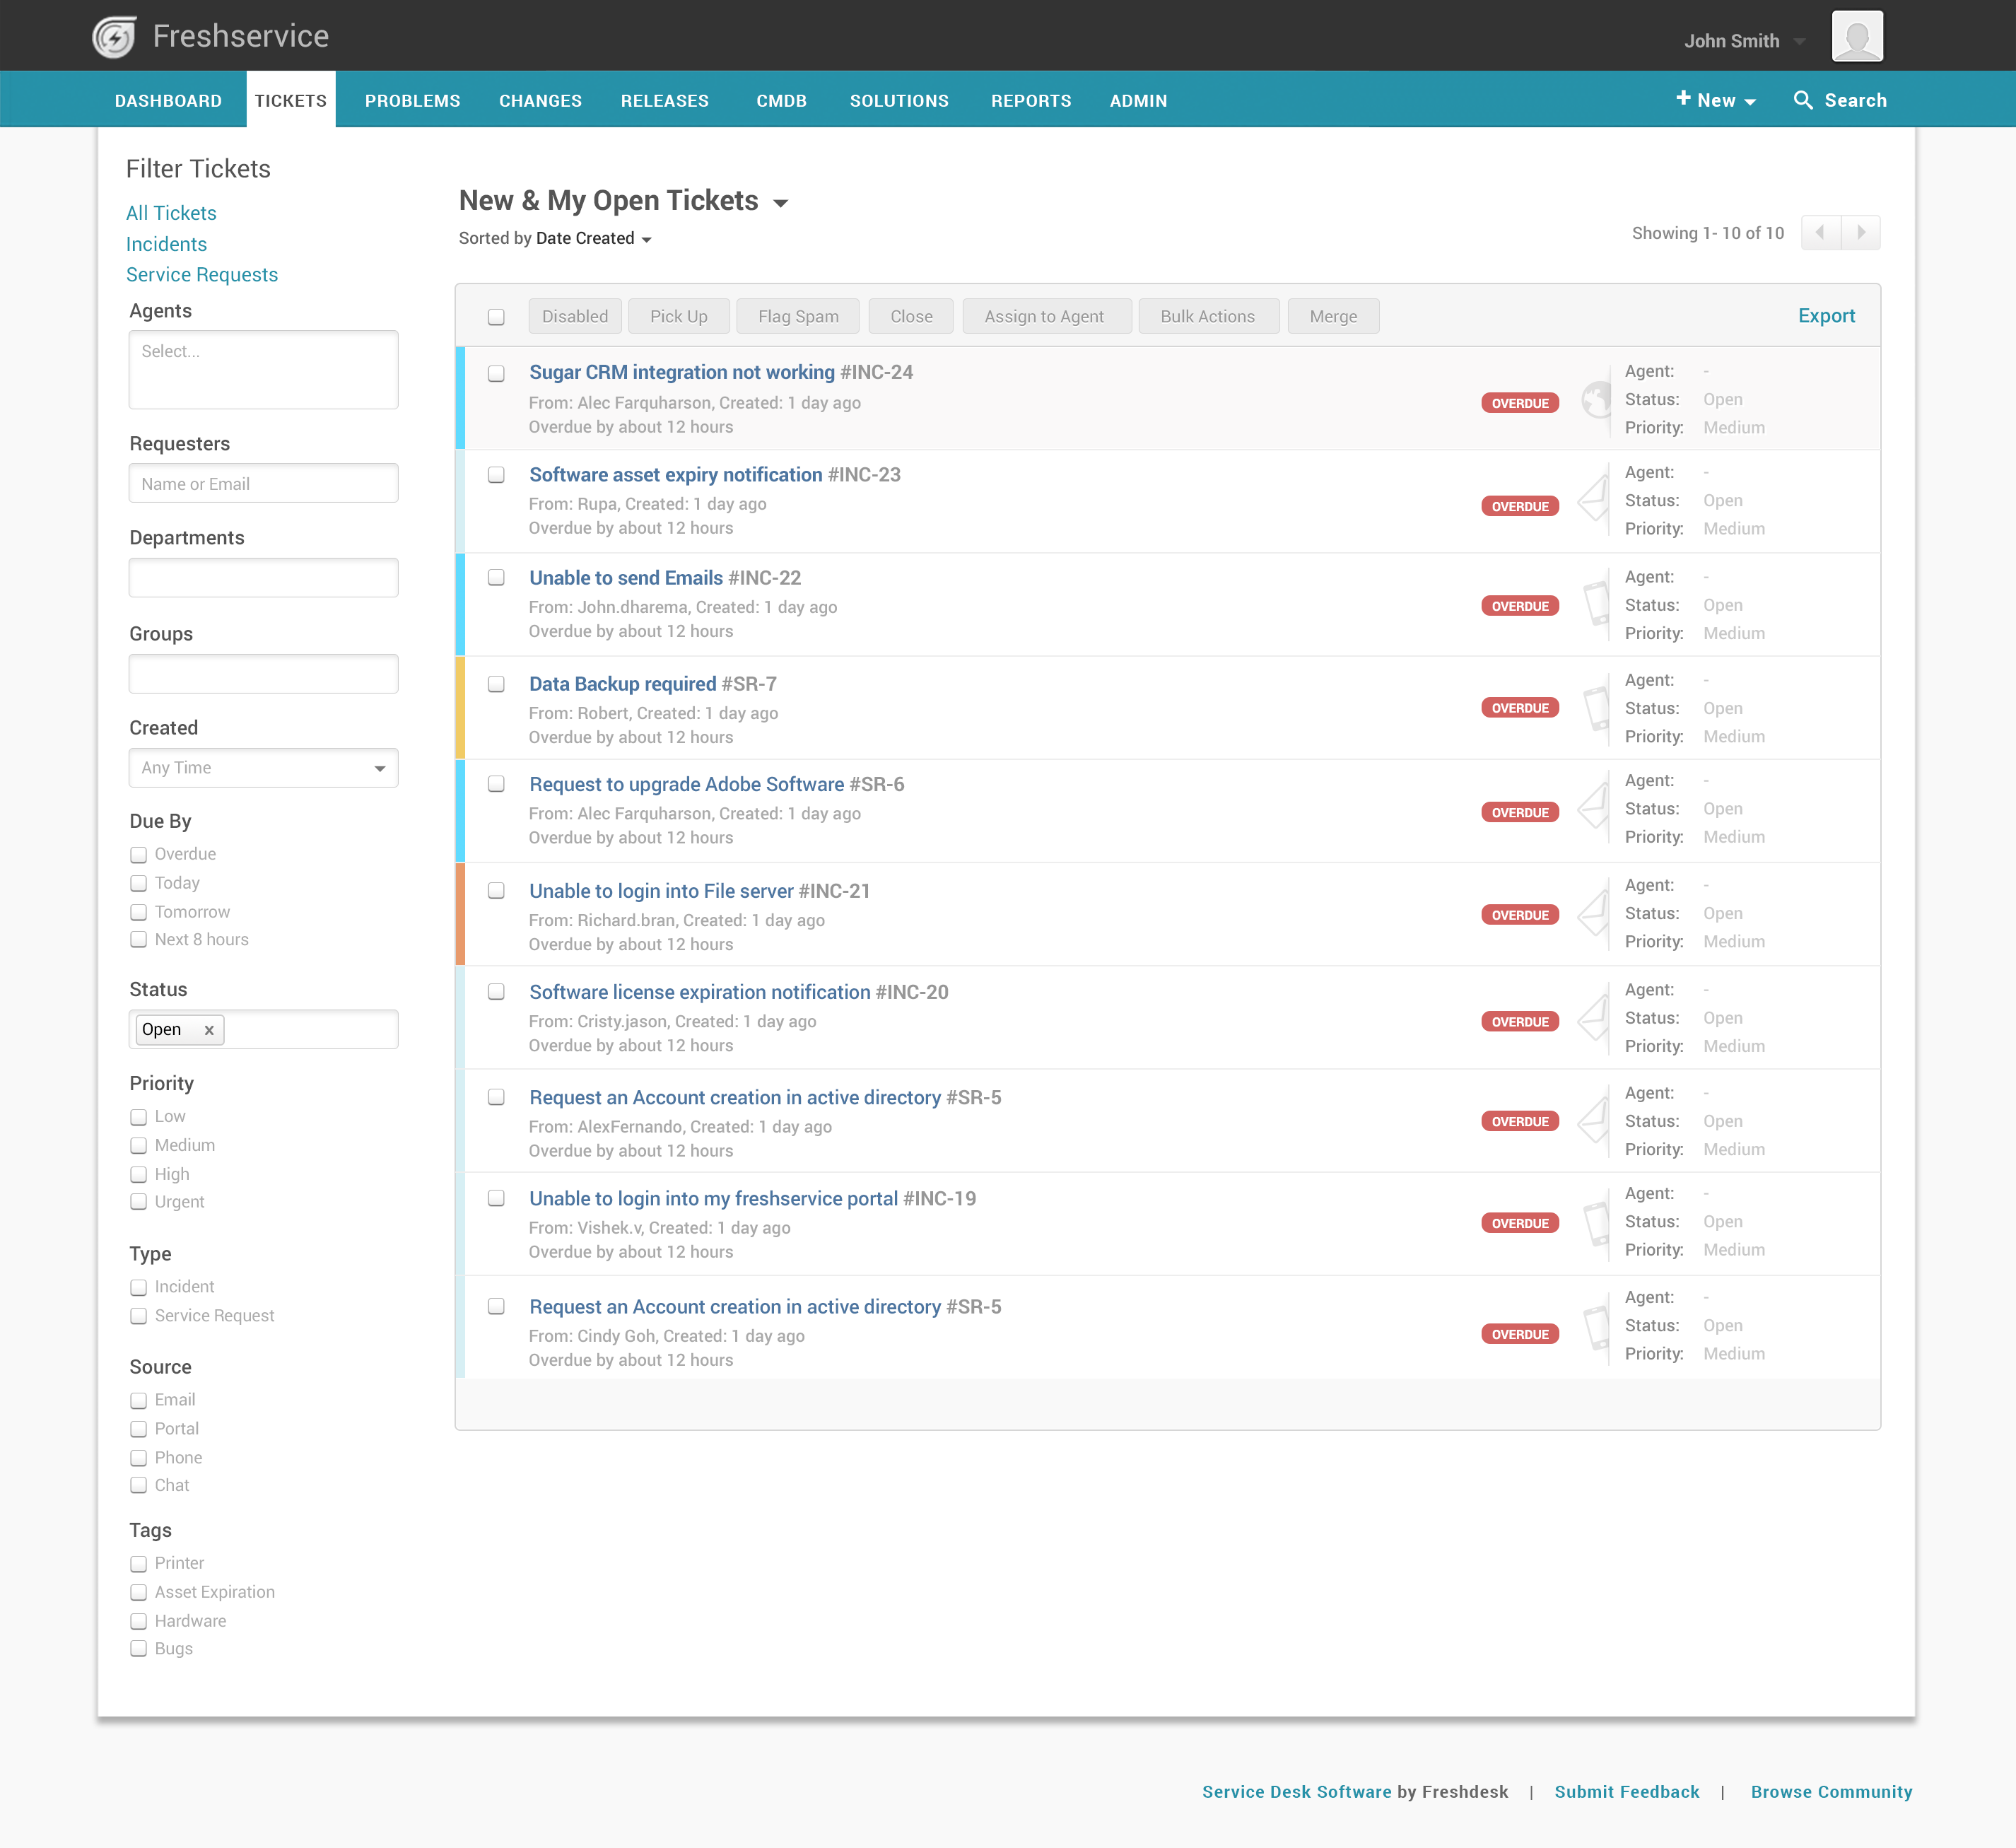
Task: Click the Search magnifier icon
Action: (1802, 100)
